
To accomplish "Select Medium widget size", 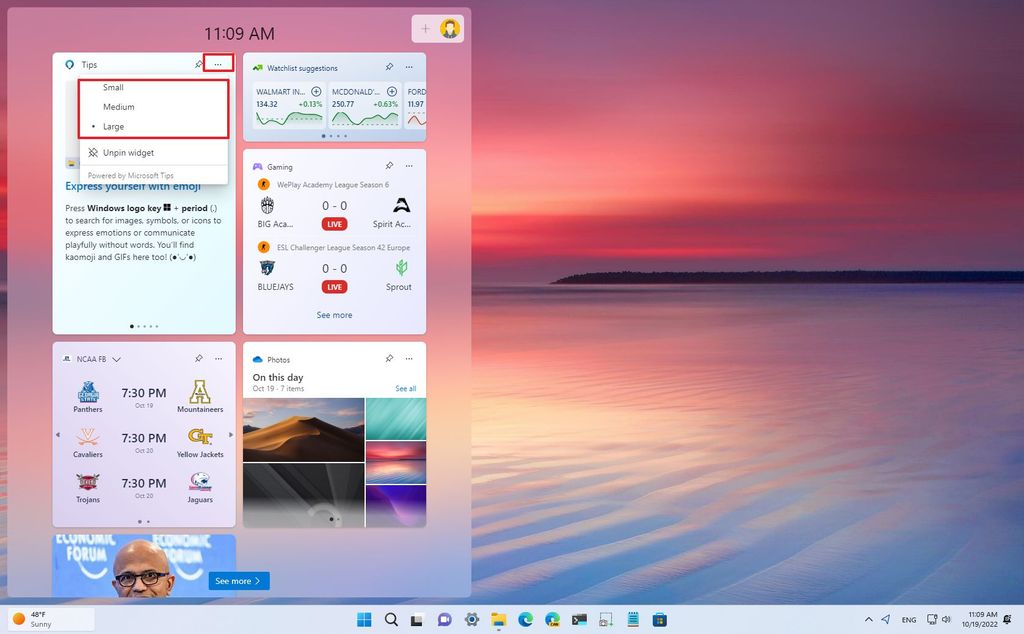I will [x=118, y=107].
